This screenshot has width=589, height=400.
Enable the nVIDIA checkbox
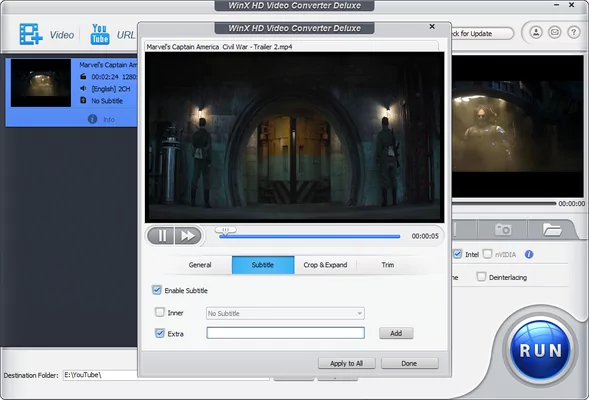(487, 254)
